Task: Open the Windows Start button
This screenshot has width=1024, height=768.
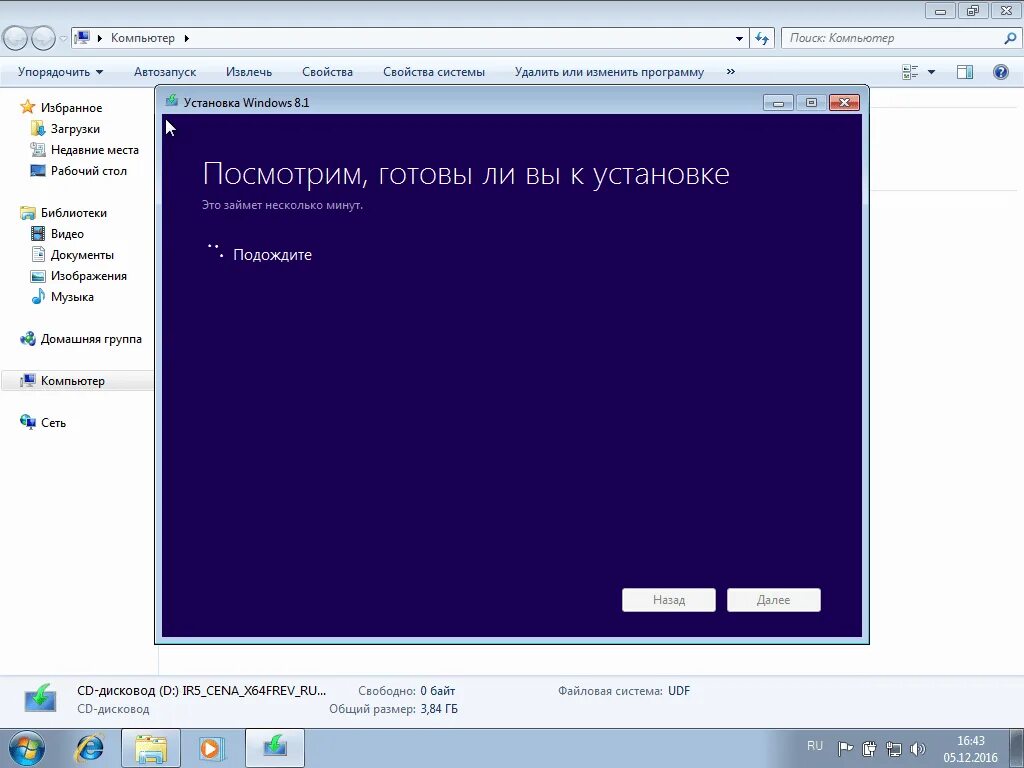Action: [26, 748]
